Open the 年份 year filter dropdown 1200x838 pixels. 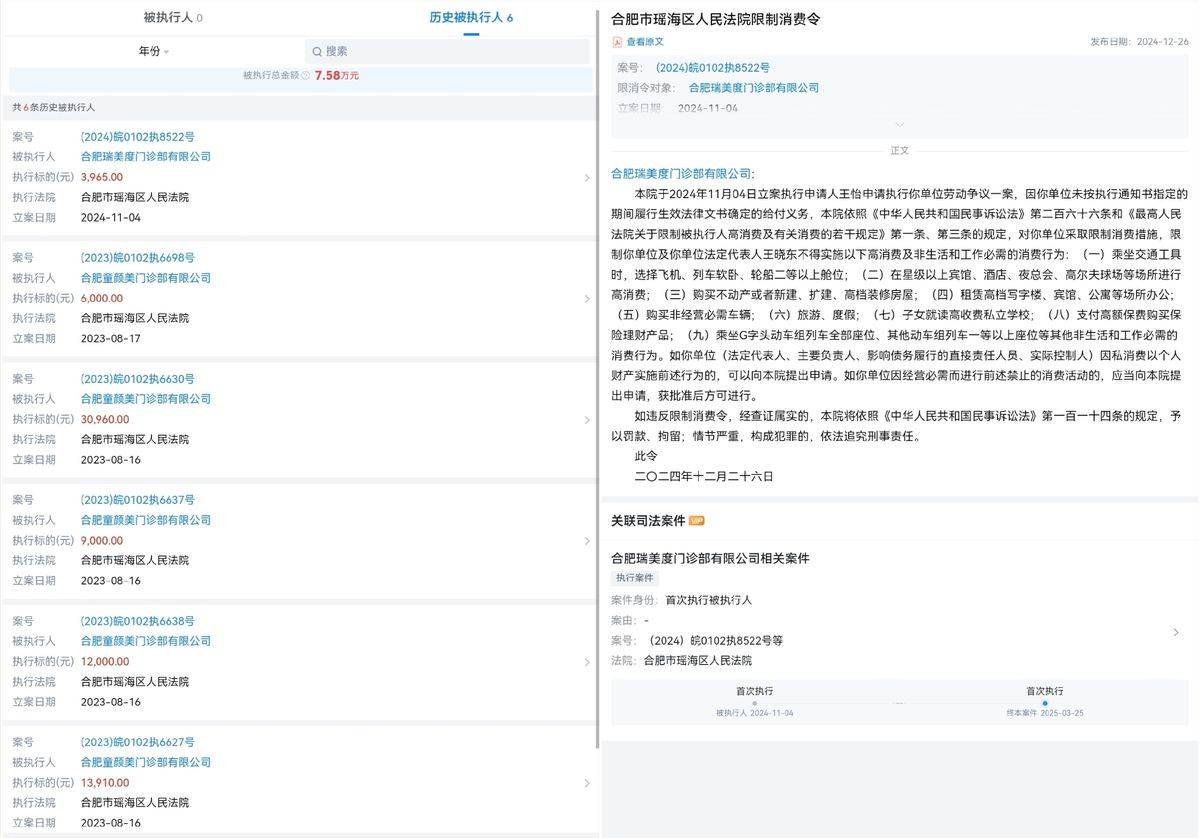(x=153, y=51)
